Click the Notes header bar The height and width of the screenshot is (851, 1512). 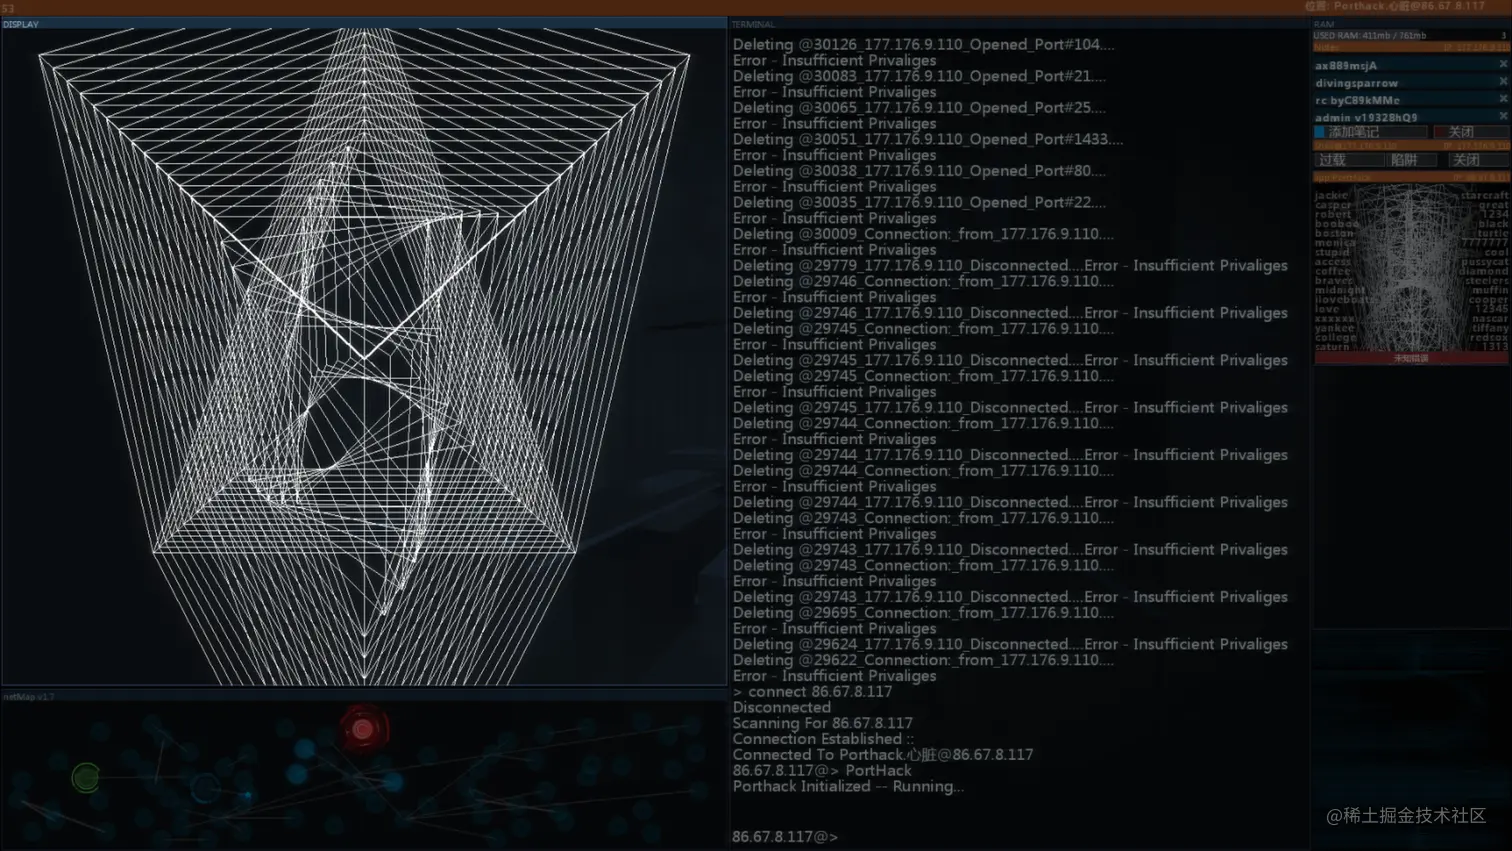point(1411,47)
